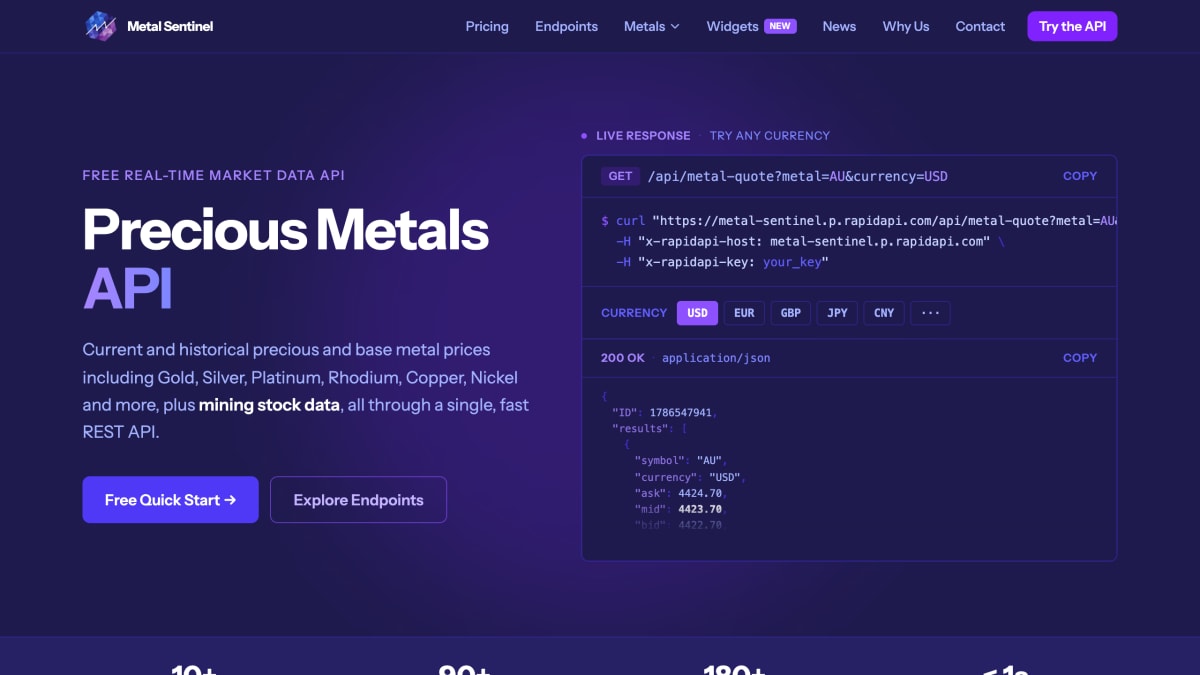Go to Endpoints in the navigation
This screenshot has width=1200, height=675.
pyautogui.click(x=566, y=26)
